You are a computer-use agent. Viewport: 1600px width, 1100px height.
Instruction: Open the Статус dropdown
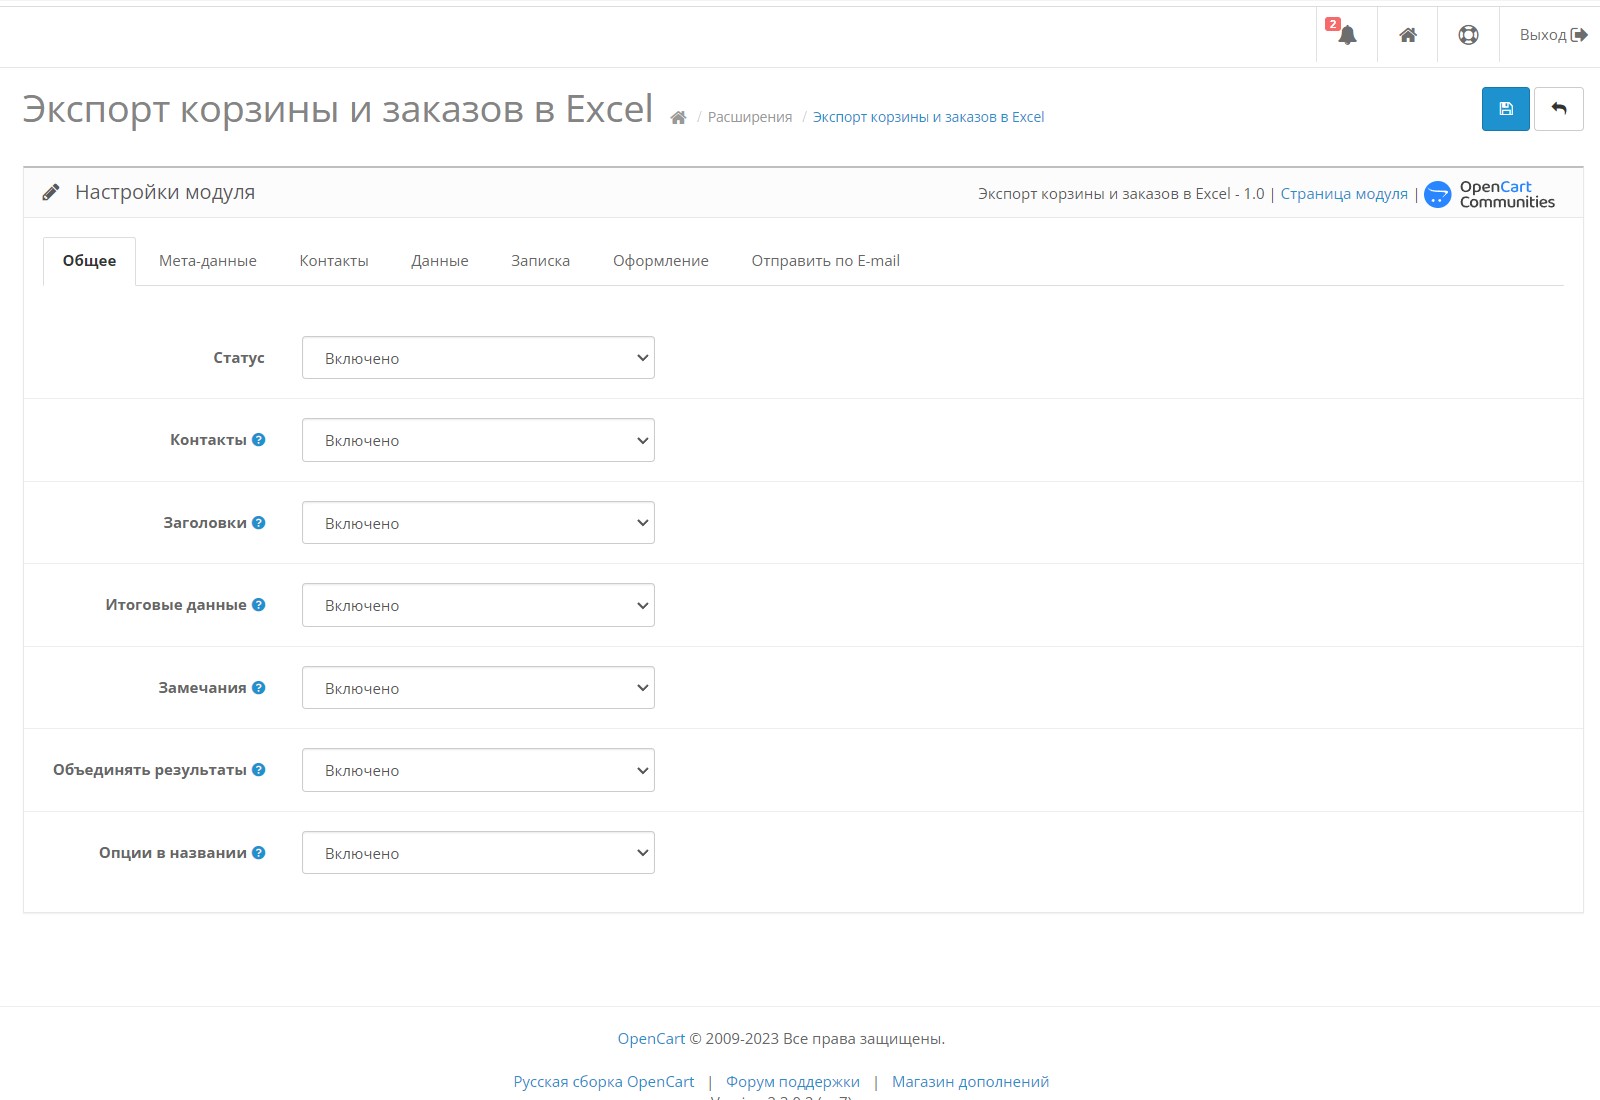(x=478, y=358)
